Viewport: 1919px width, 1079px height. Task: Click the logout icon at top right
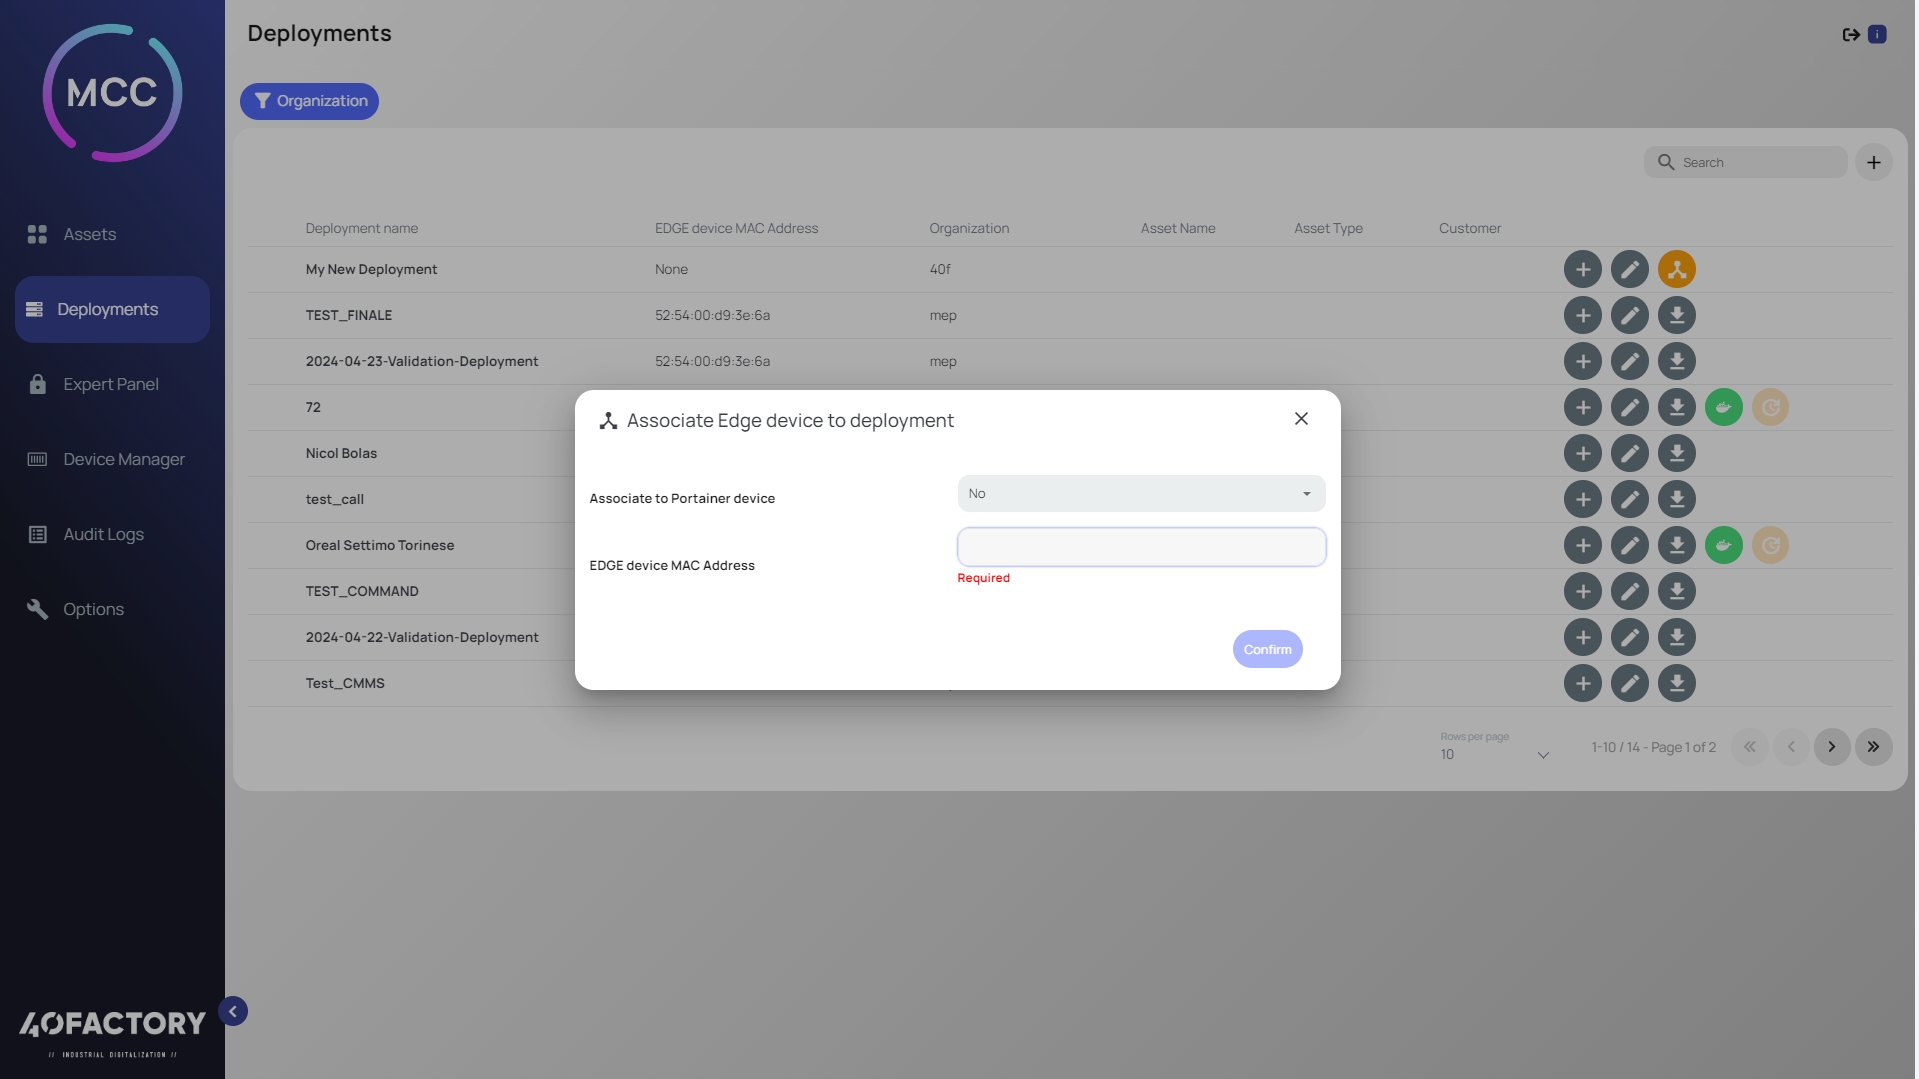pos(1850,35)
